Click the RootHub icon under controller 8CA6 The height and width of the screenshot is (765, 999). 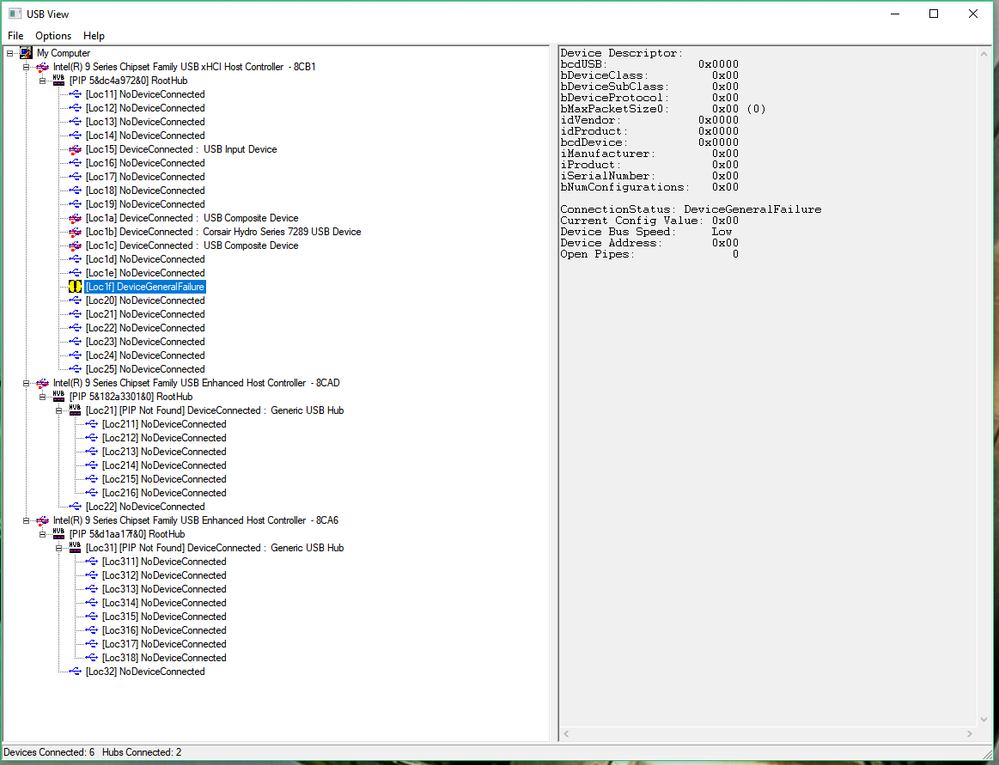59,534
